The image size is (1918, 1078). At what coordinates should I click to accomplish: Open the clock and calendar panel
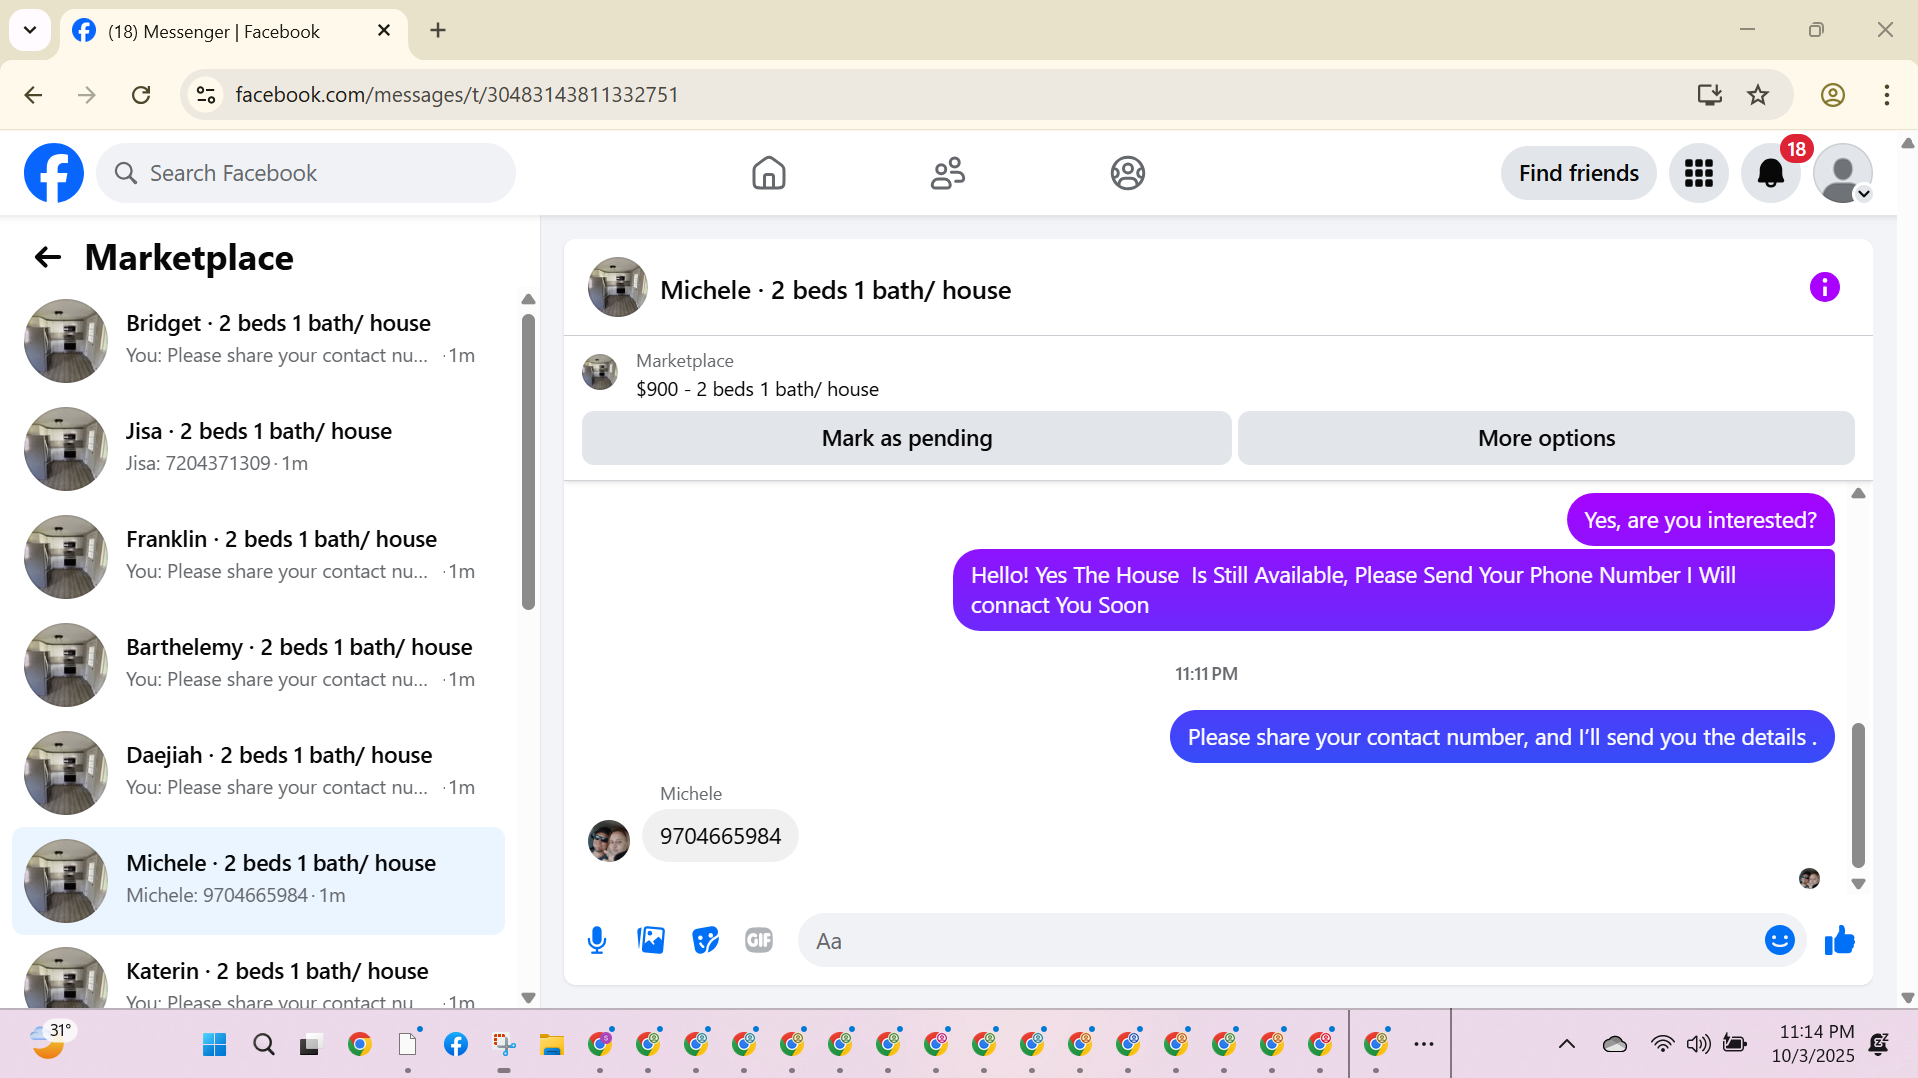point(1812,1044)
